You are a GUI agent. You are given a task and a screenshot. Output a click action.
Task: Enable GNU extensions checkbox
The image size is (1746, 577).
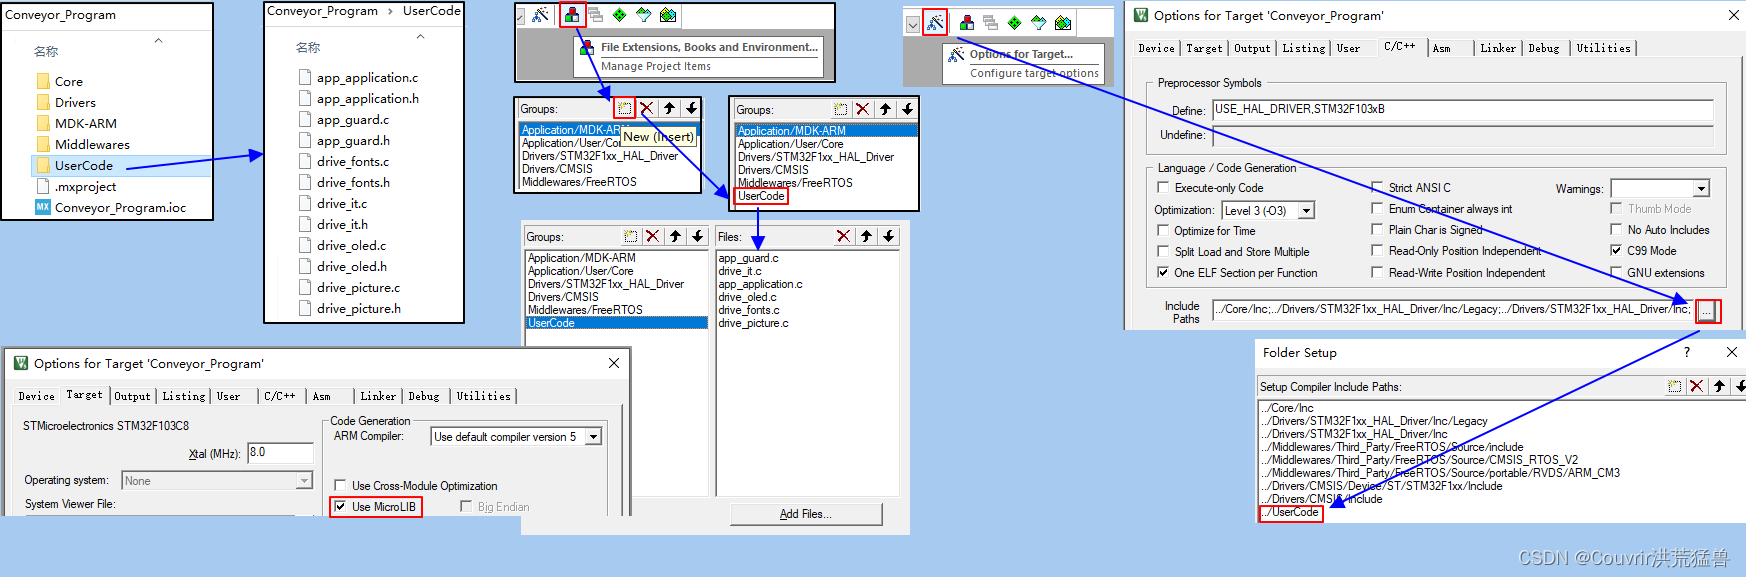tap(1616, 272)
